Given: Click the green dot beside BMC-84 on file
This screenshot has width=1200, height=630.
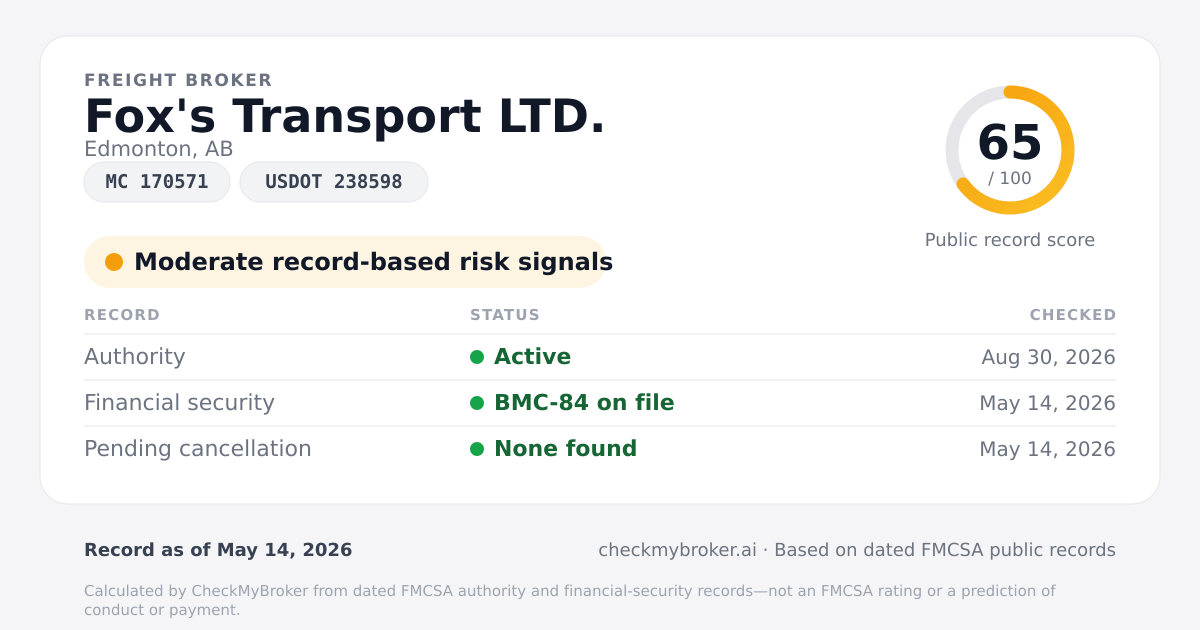Looking at the screenshot, I should click(x=477, y=403).
